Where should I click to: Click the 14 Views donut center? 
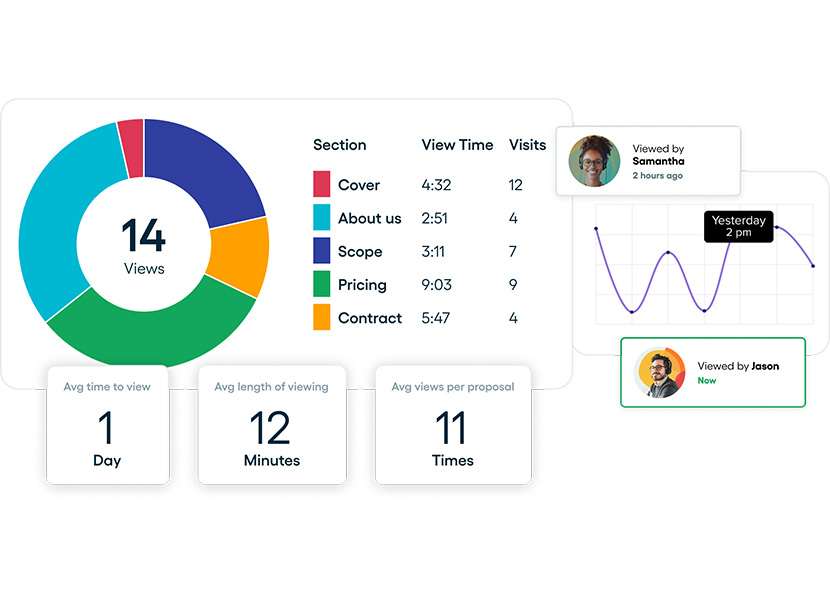(x=144, y=244)
